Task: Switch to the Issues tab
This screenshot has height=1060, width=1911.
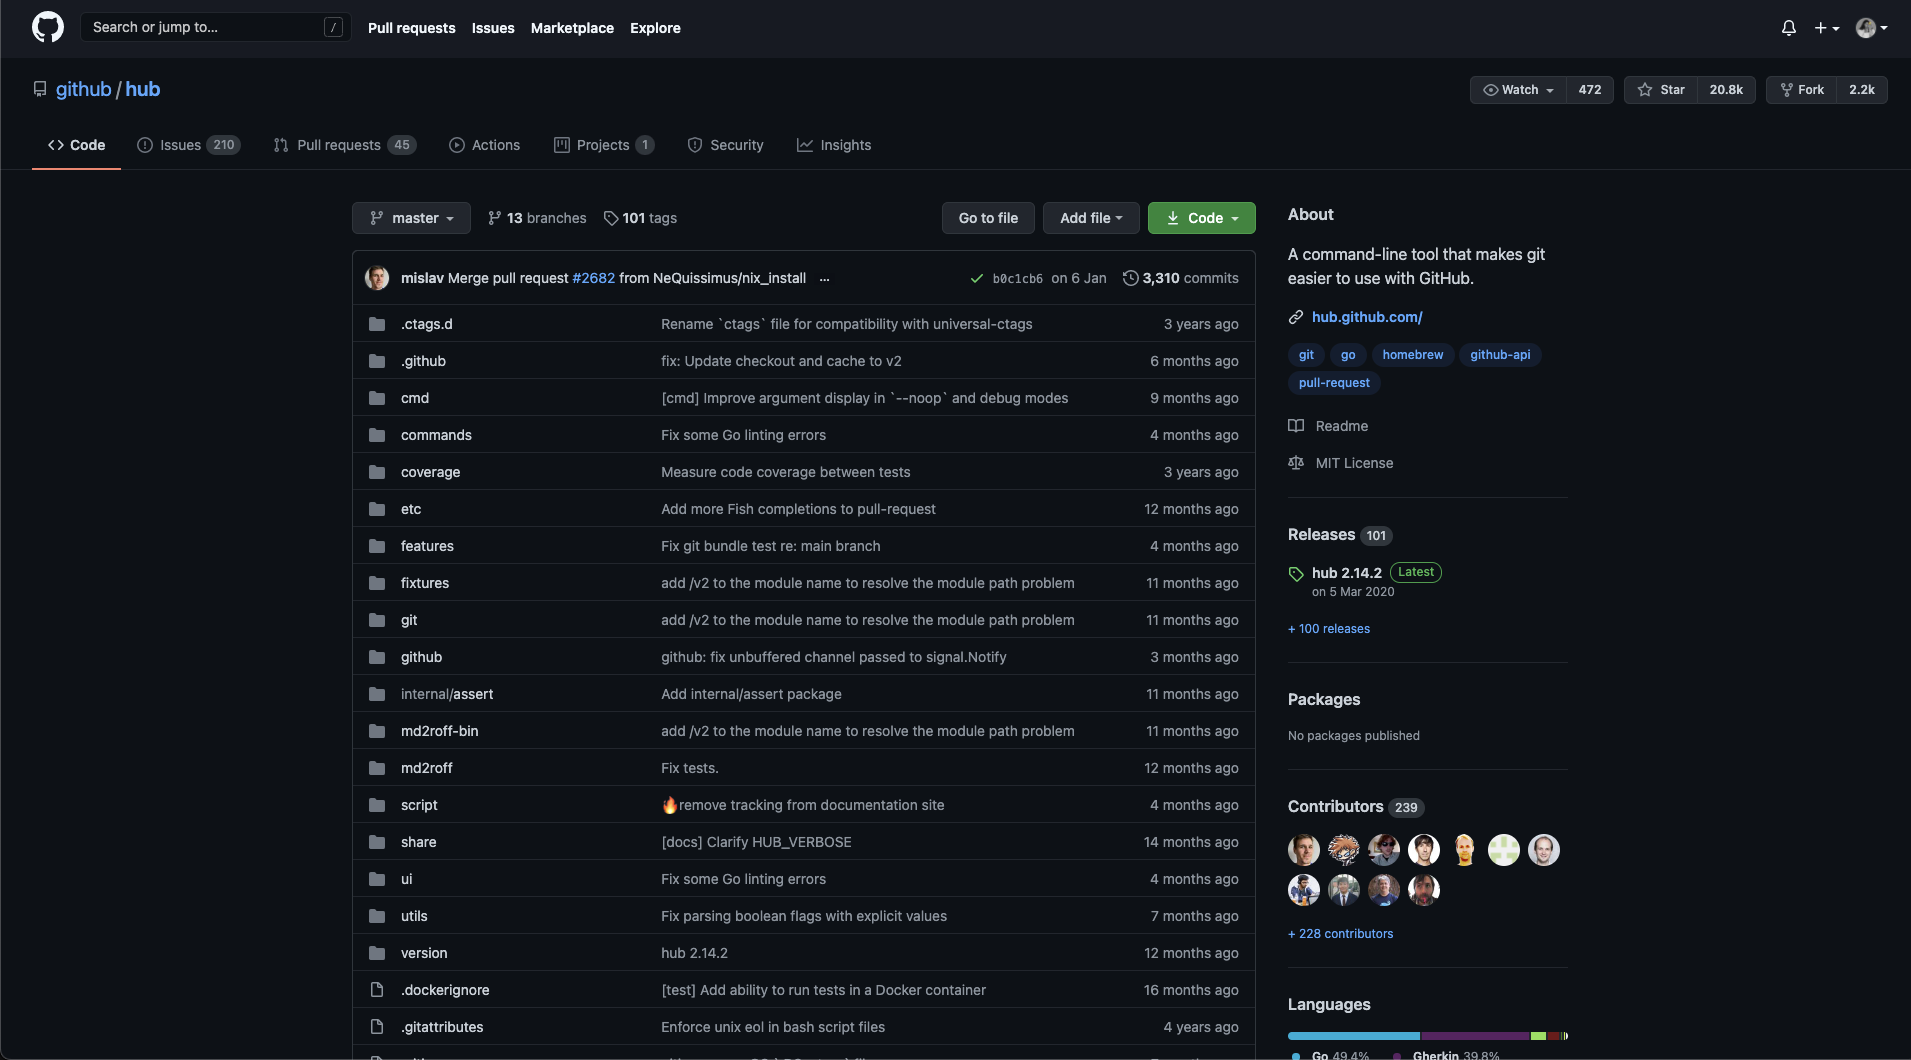Action: click(x=188, y=145)
